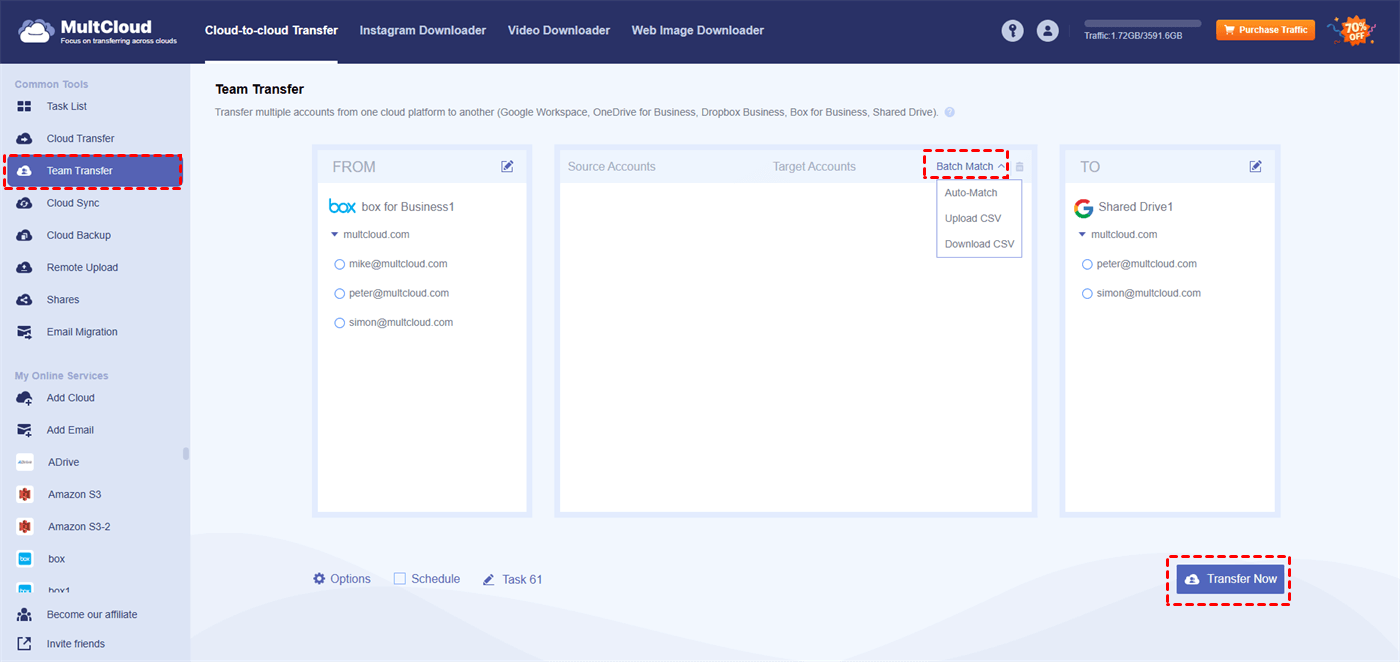Click the Source Accounts column header
1400x662 pixels.
(612, 167)
